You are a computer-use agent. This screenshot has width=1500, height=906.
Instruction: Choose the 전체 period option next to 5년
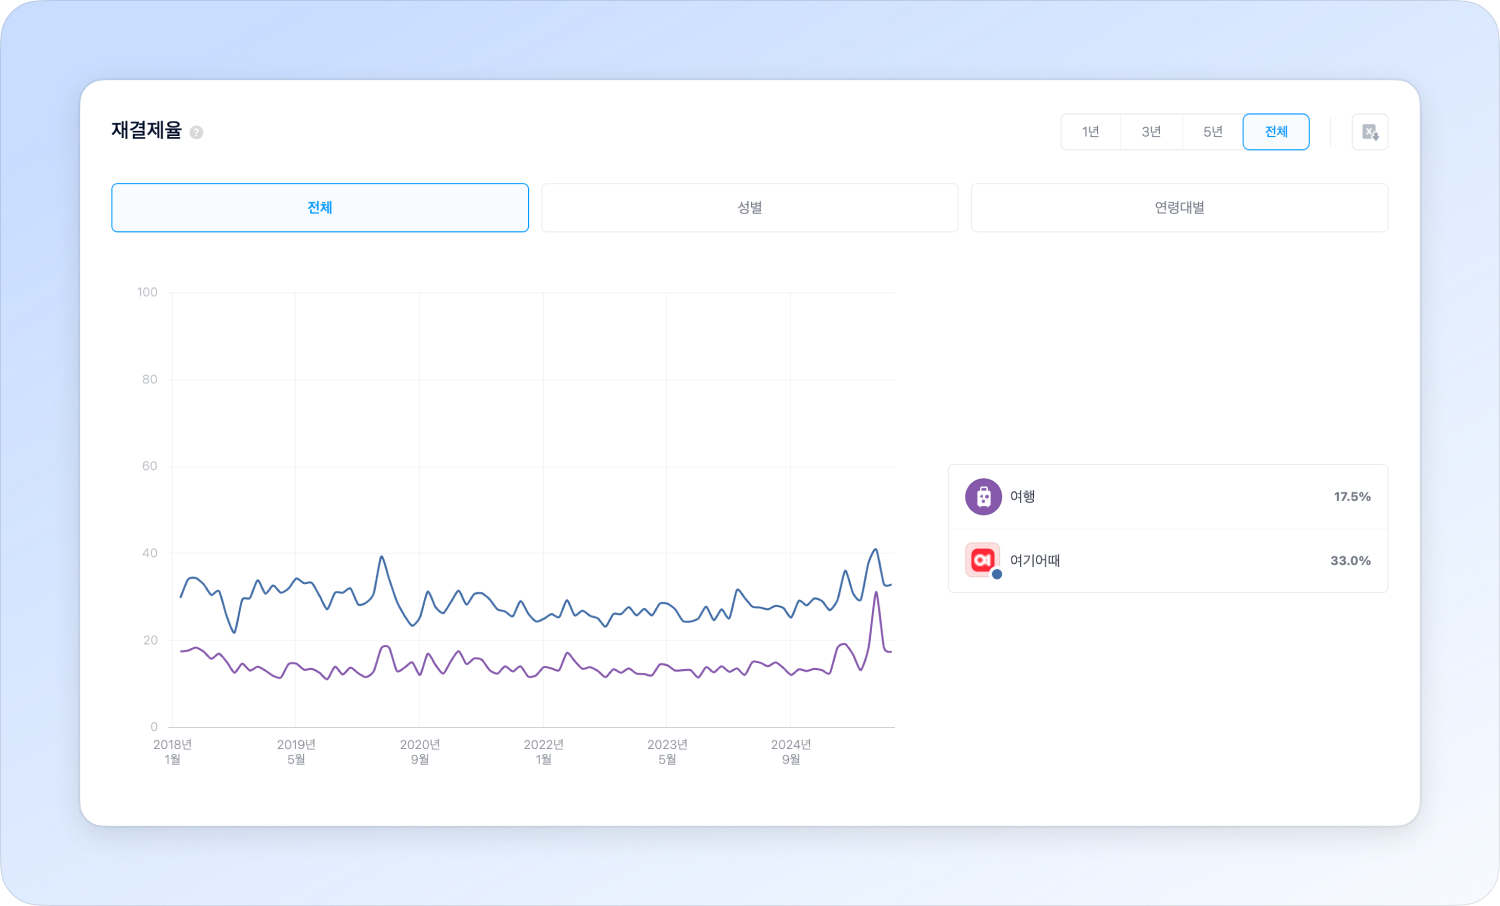pyautogui.click(x=1276, y=132)
